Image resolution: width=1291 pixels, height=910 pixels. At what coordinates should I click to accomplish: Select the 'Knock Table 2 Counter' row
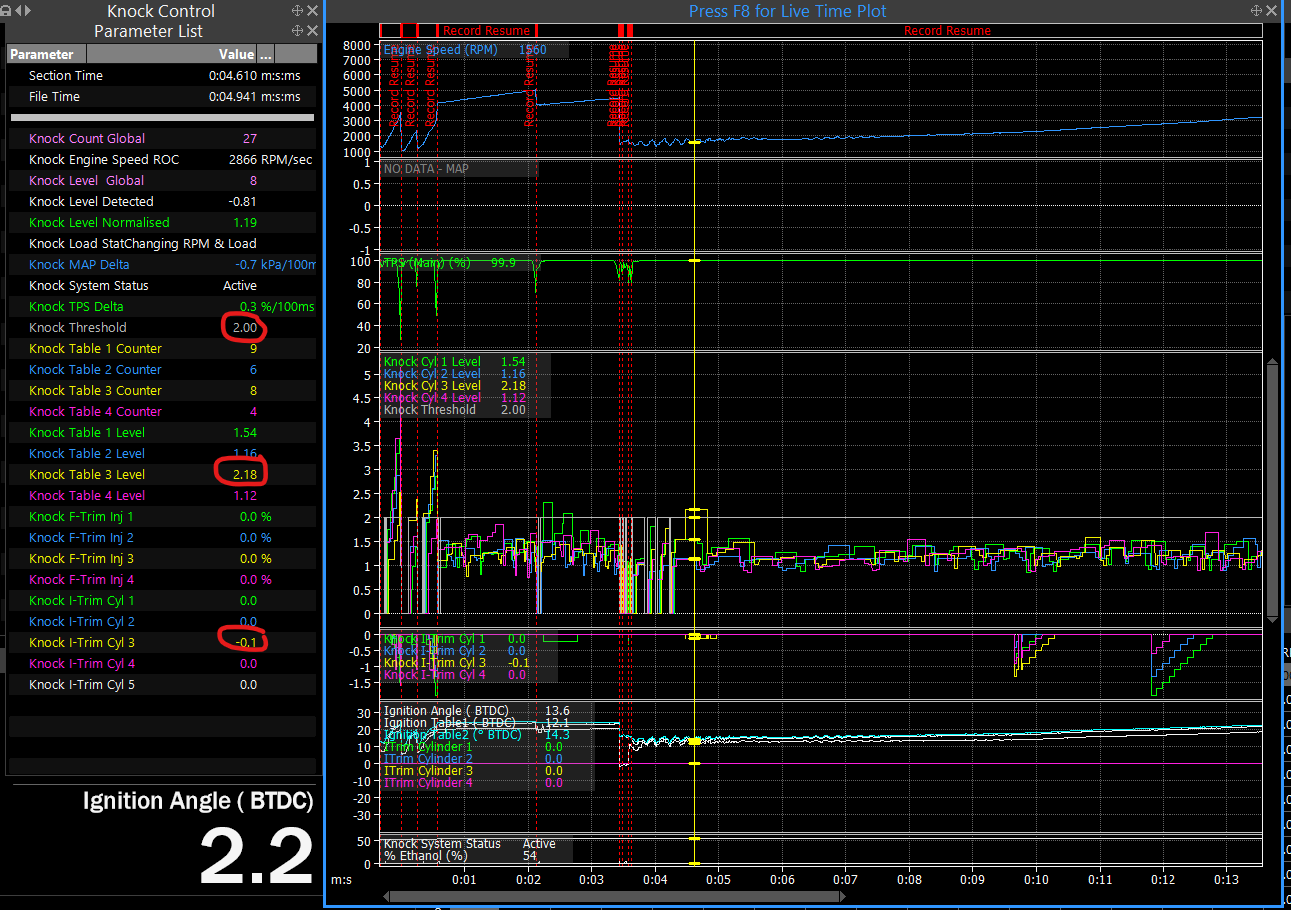pos(162,370)
